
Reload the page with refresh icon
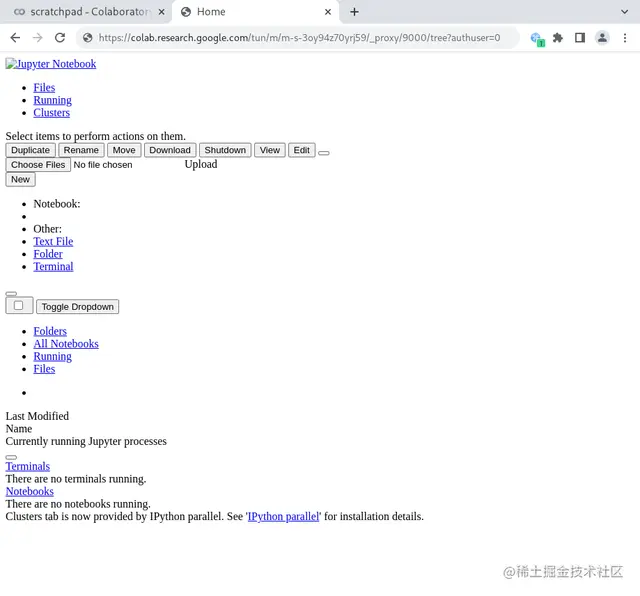pyautogui.click(x=60, y=38)
